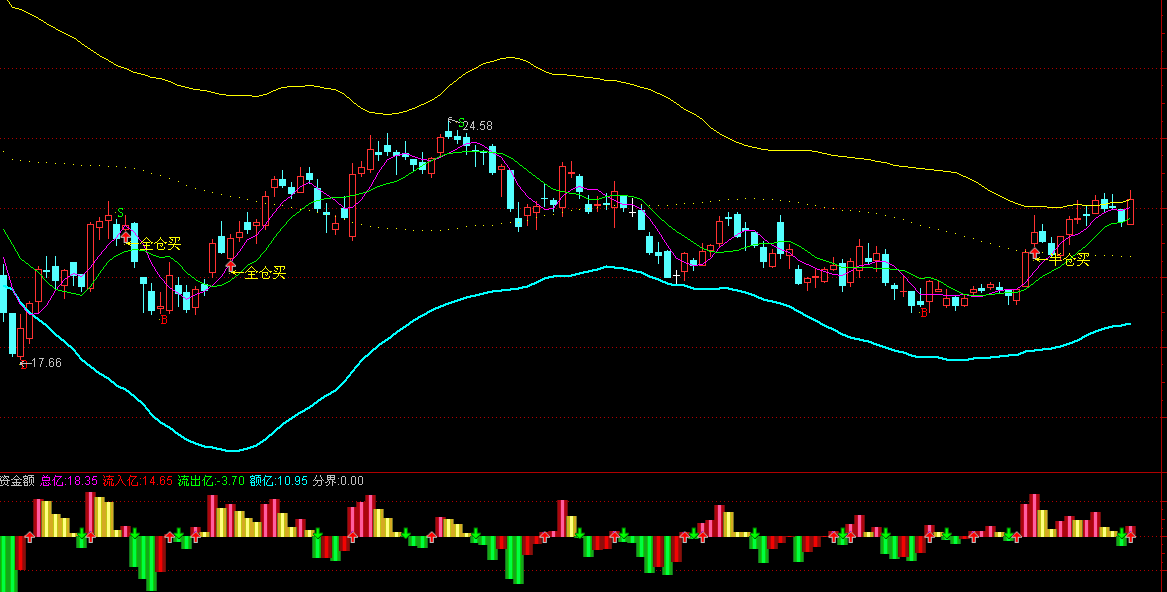This screenshot has width=1167, height=592.
Task: Click the red arrow beside 半仓买
Action: [1035, 253]
